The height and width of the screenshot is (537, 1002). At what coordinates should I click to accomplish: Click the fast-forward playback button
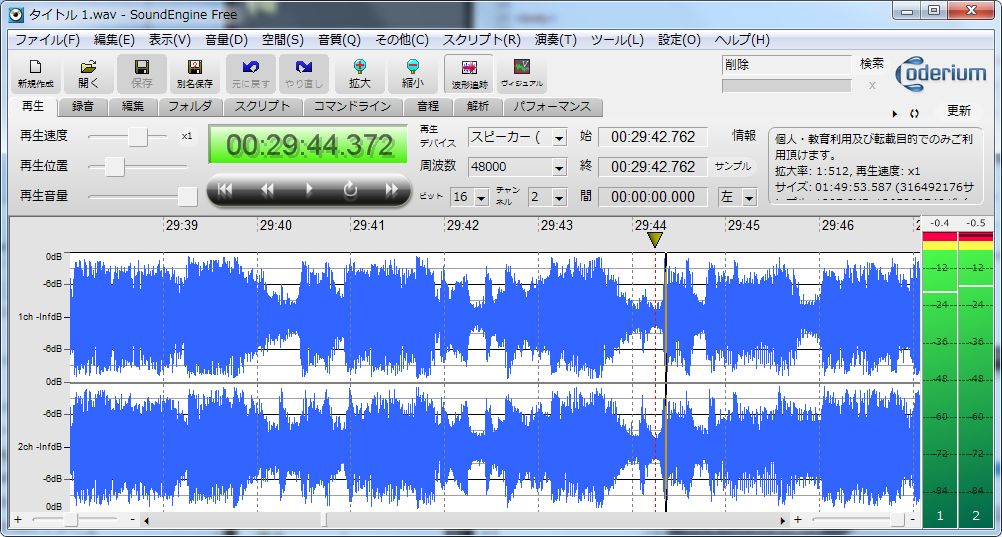(392, 189)
